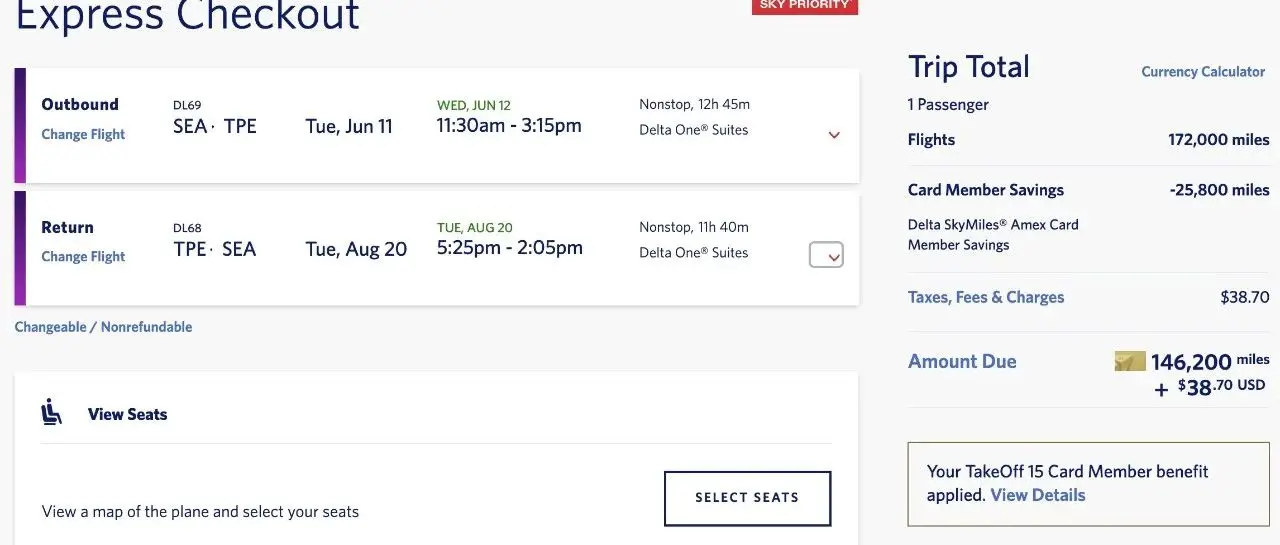Expand the Outbound flight details chevron
1280x545 pixels.
click(834, 135)
